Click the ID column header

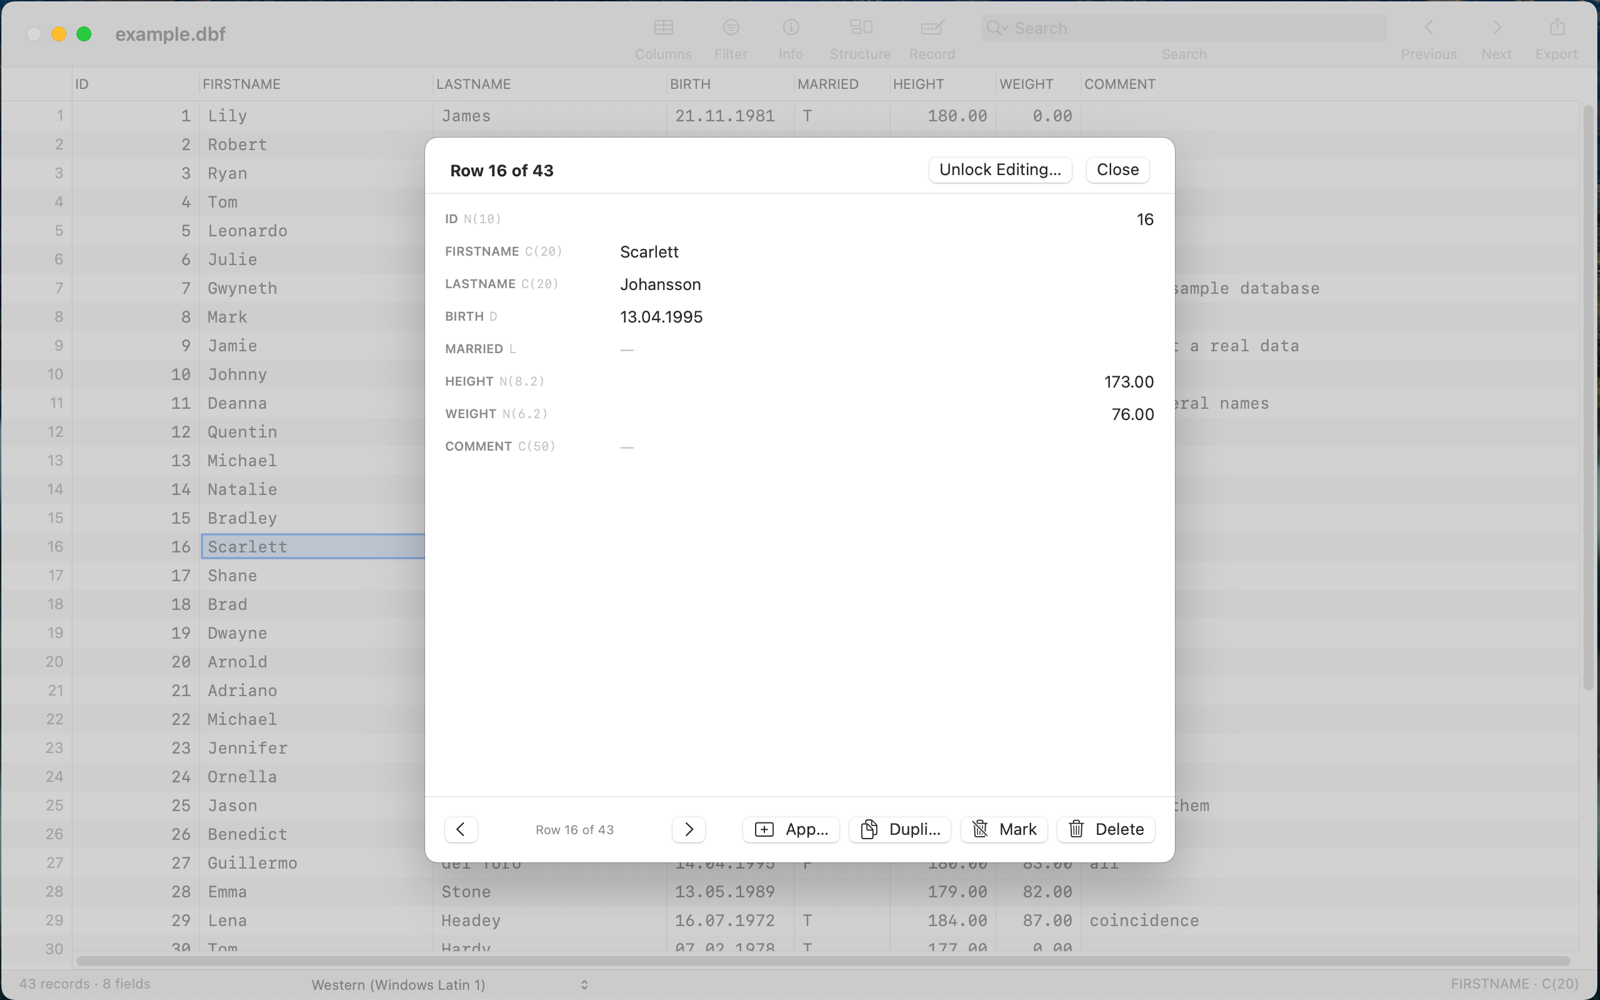coord(135,84)
